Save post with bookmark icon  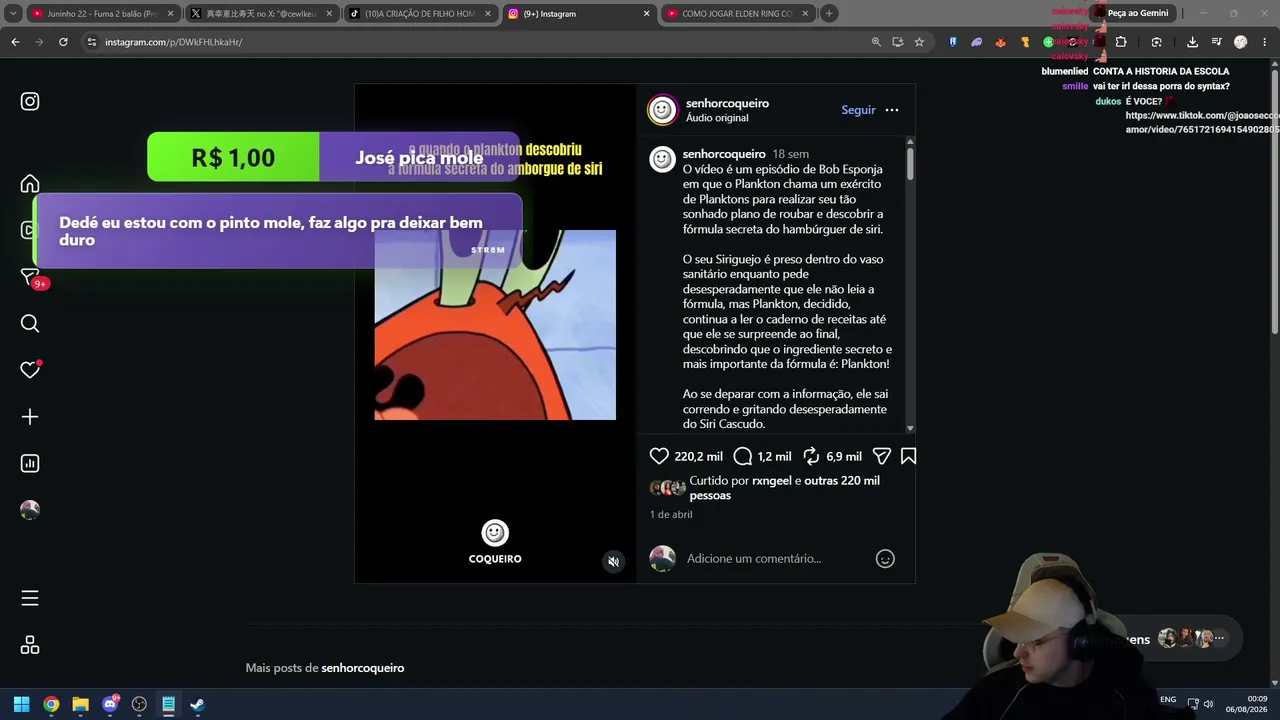pyautogui.click(x=908, y=456)
